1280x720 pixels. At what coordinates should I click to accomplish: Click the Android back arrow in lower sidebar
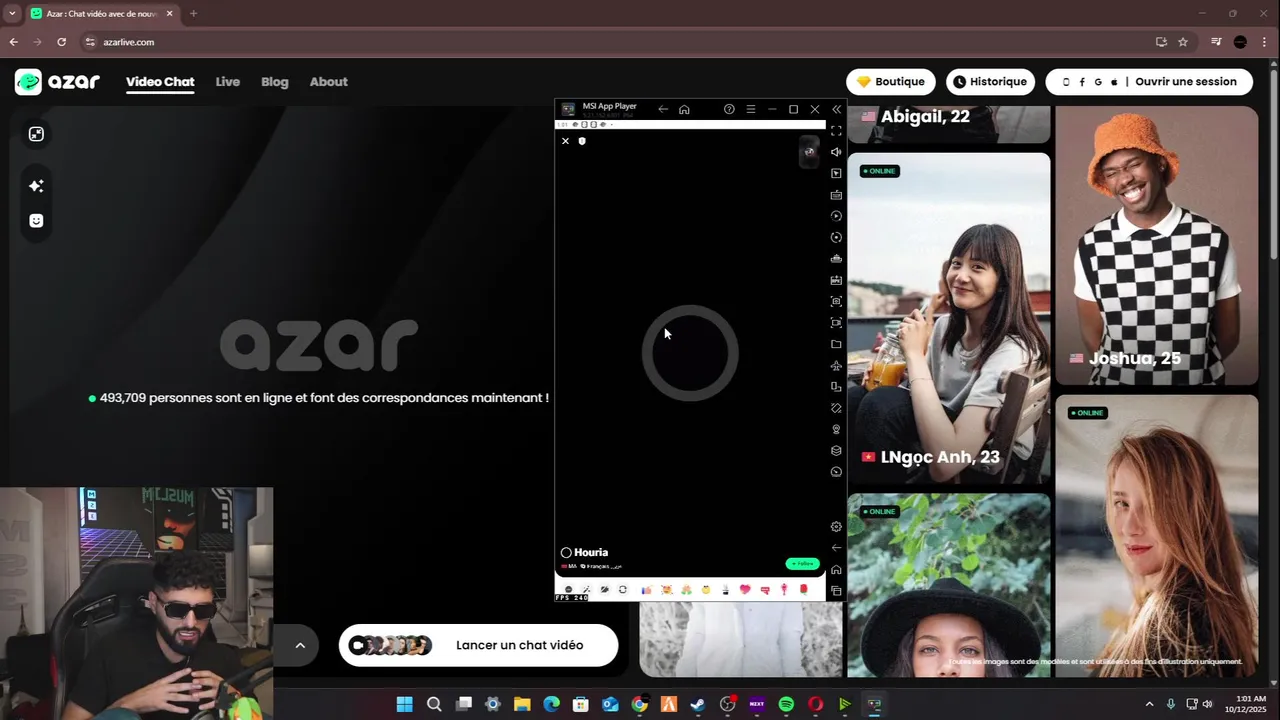tap(836, 548)
